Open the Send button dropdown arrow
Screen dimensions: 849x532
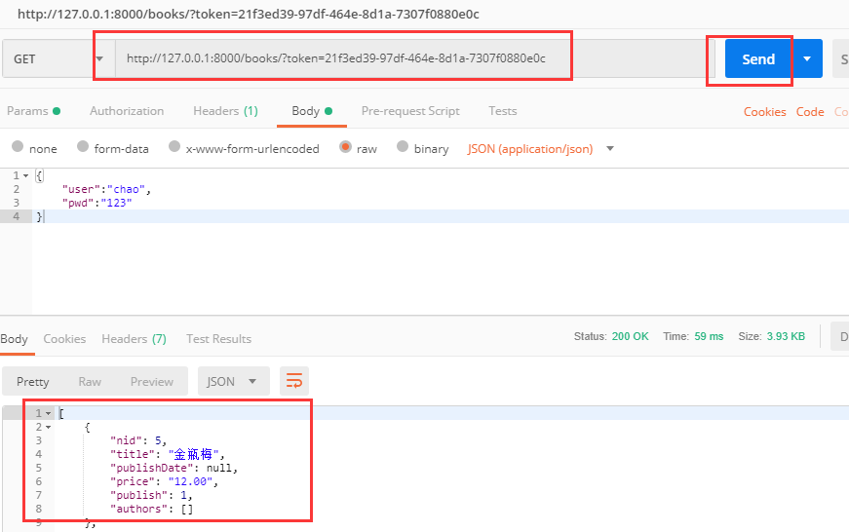pyautogui.click(x=807, y=58)
